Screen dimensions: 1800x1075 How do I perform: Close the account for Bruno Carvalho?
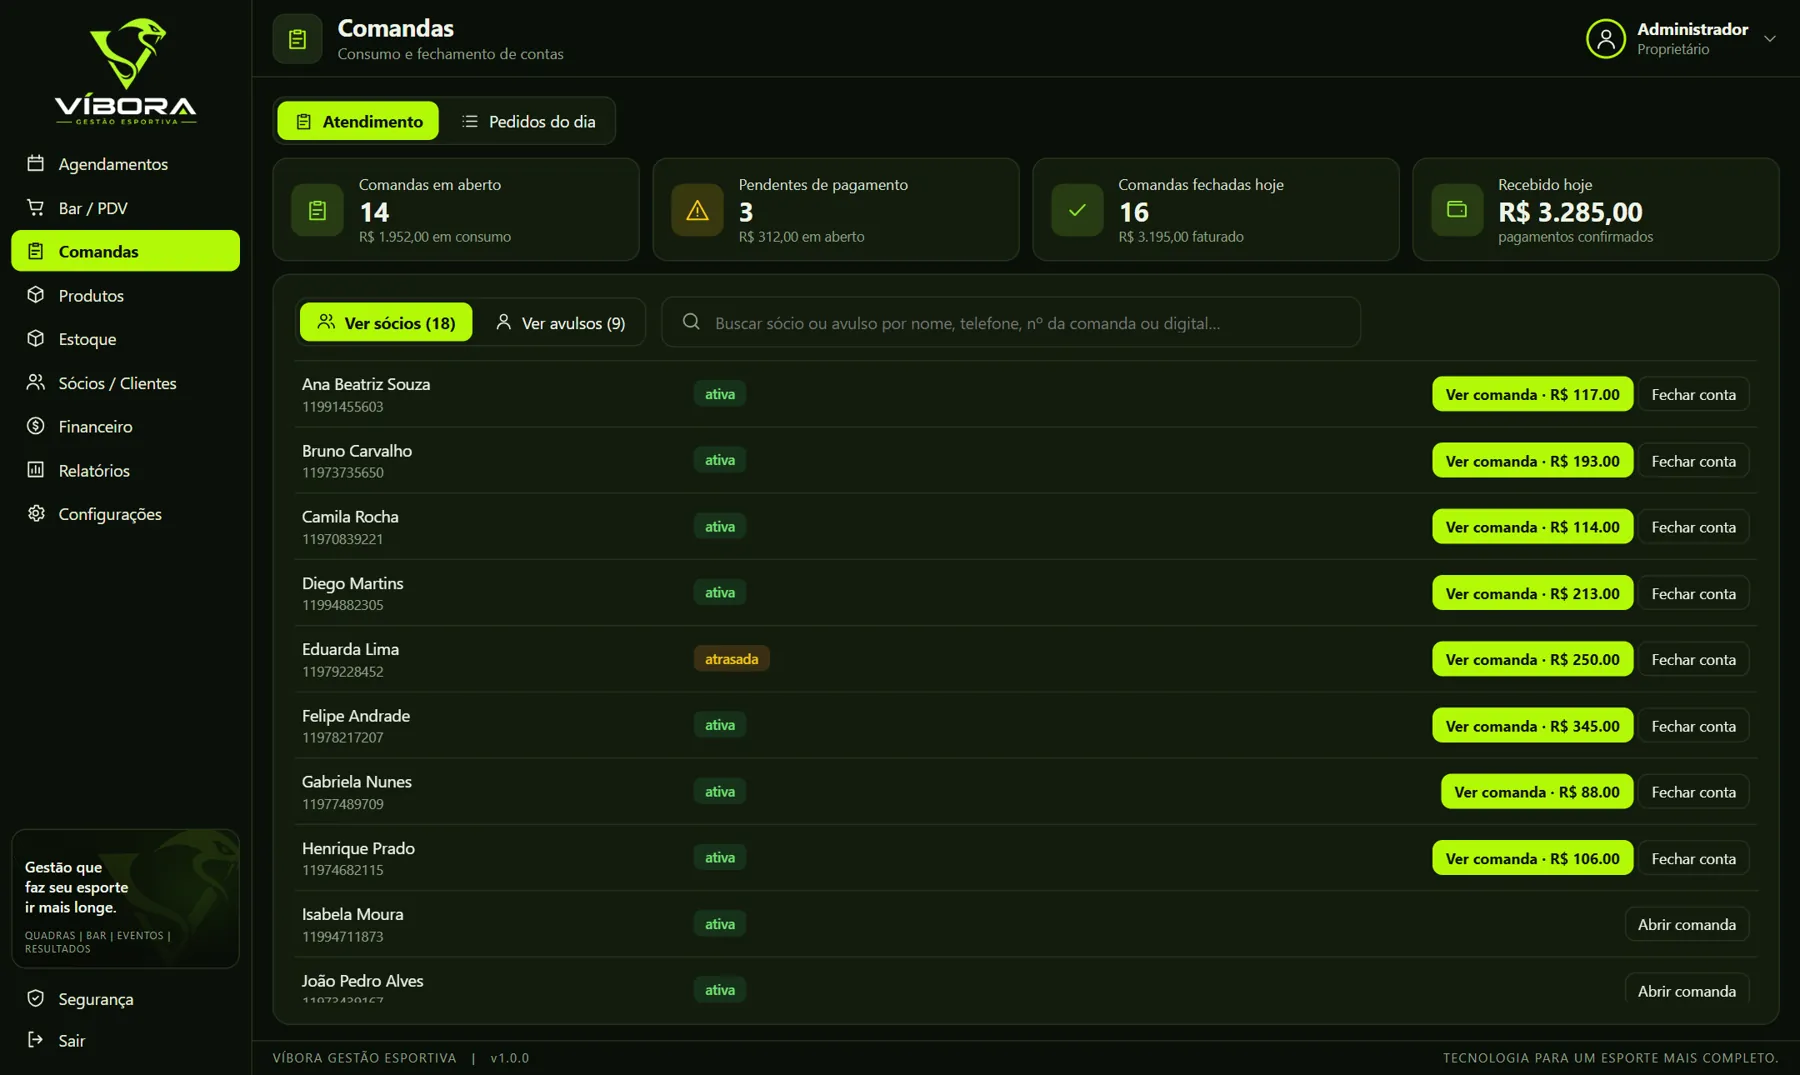pyautogui.click(x=1693, y=461)
